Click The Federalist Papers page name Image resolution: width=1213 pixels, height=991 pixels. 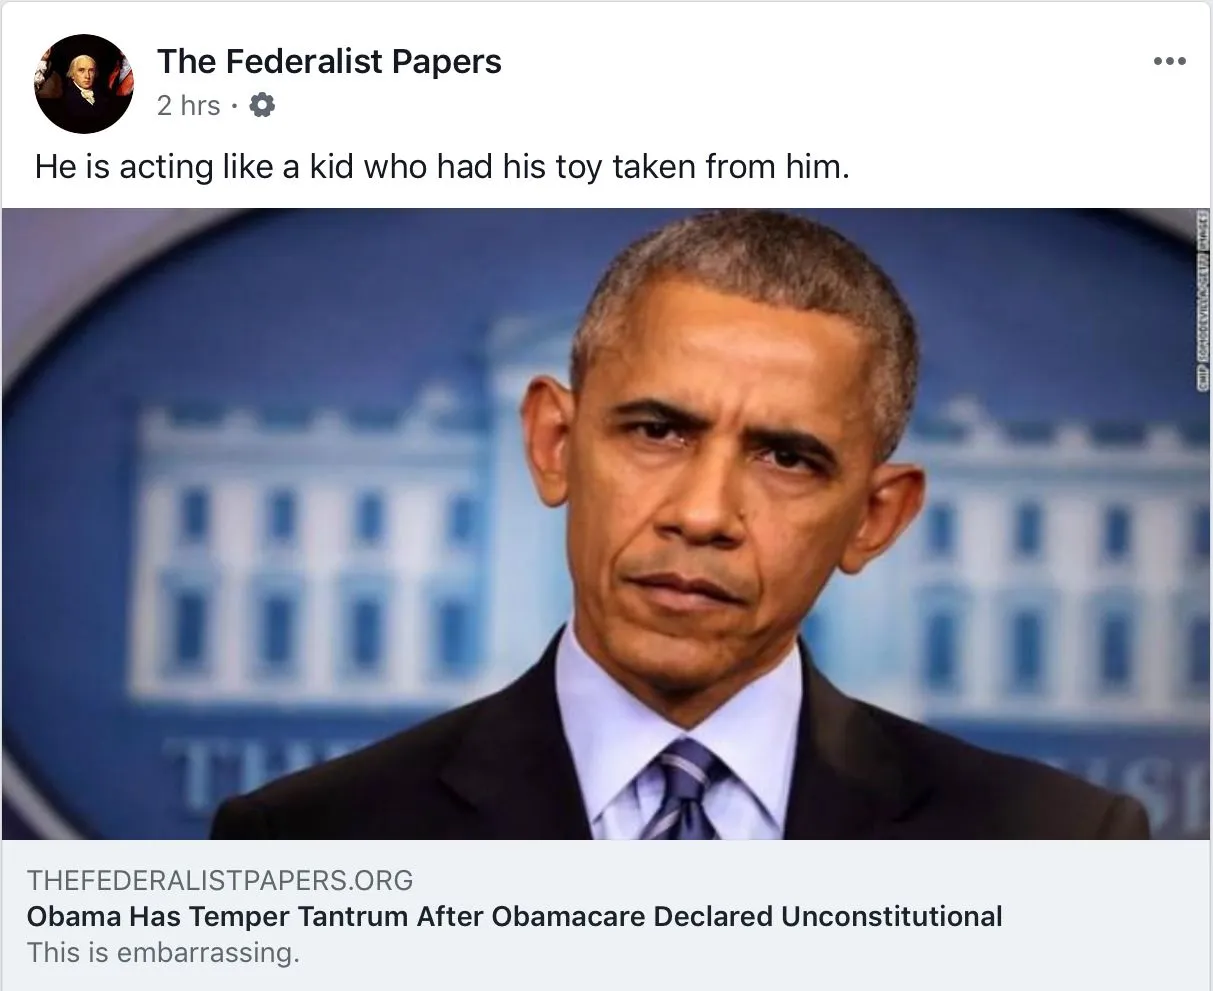click(x=329, y=62)
